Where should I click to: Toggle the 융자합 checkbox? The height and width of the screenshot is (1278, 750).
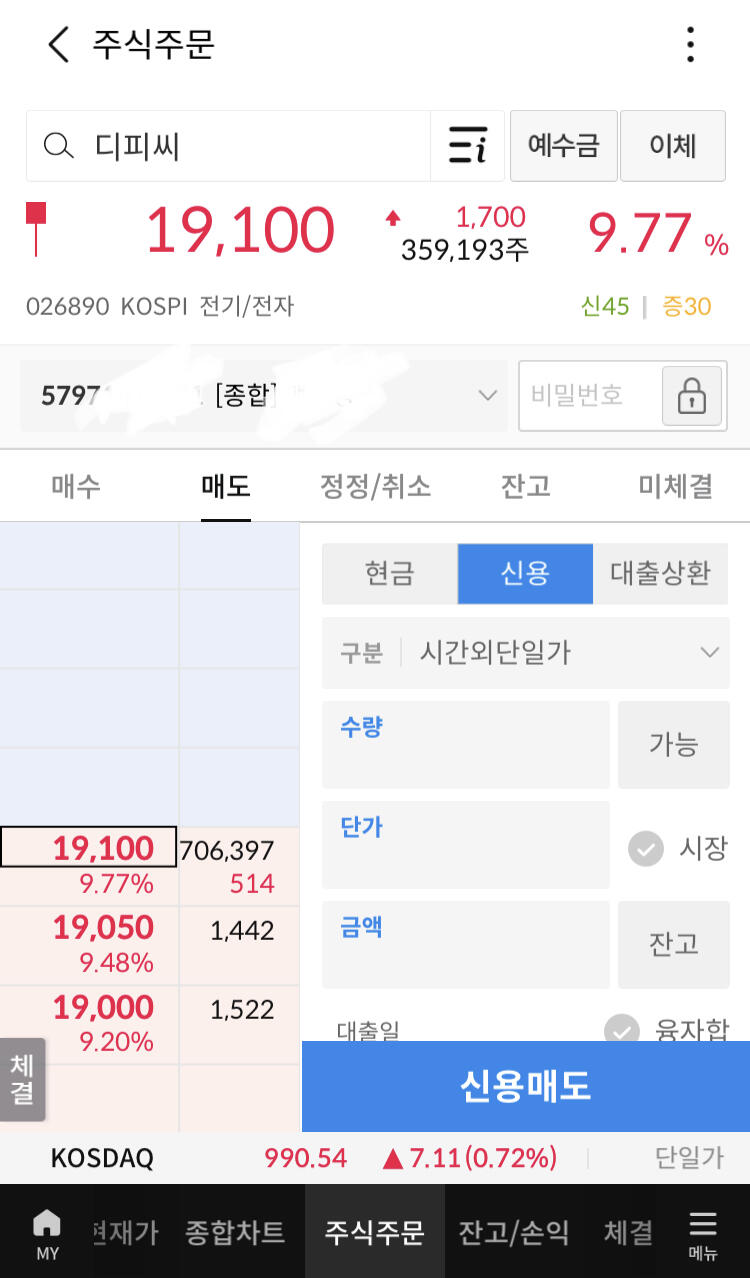click(x=622, y=1028)
